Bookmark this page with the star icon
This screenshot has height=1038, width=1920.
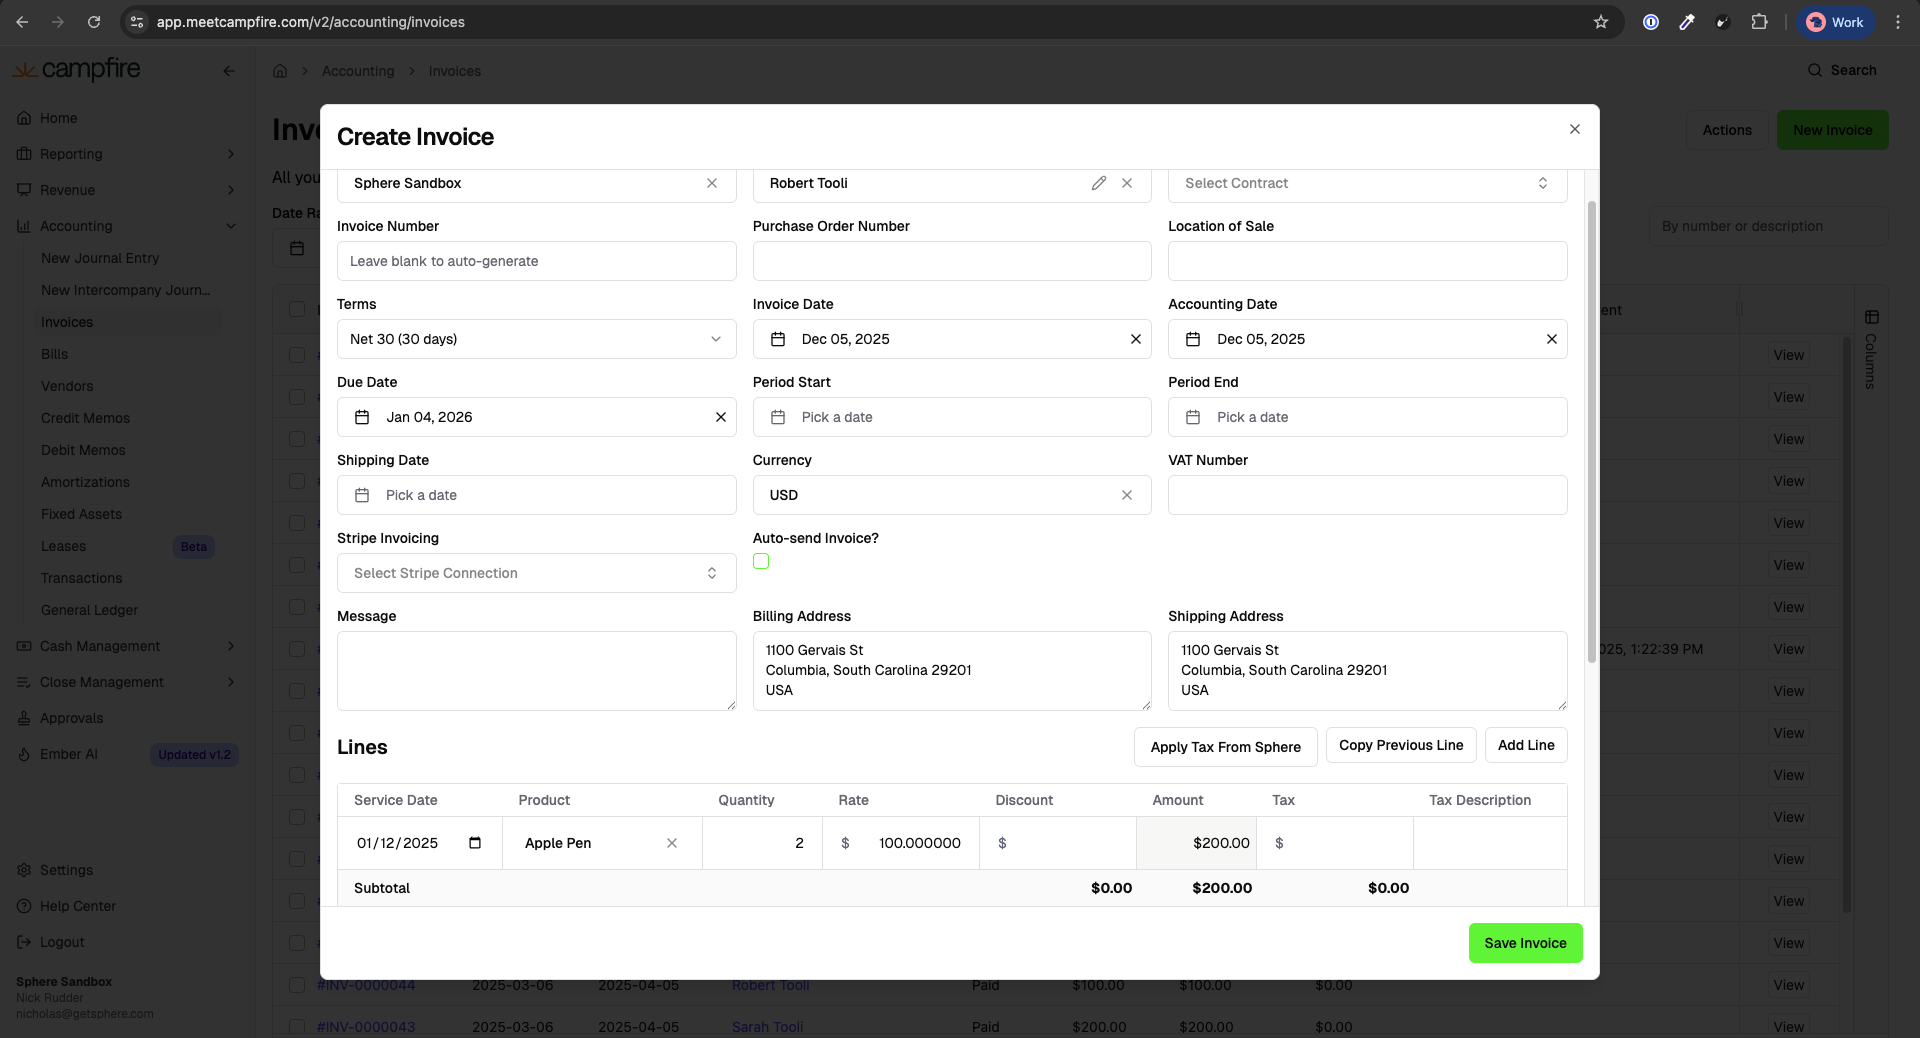pyautogui.click(x=1601, y=22)
